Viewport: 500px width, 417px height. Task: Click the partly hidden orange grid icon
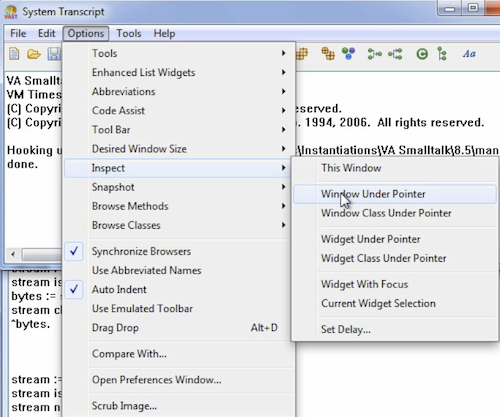302,54
